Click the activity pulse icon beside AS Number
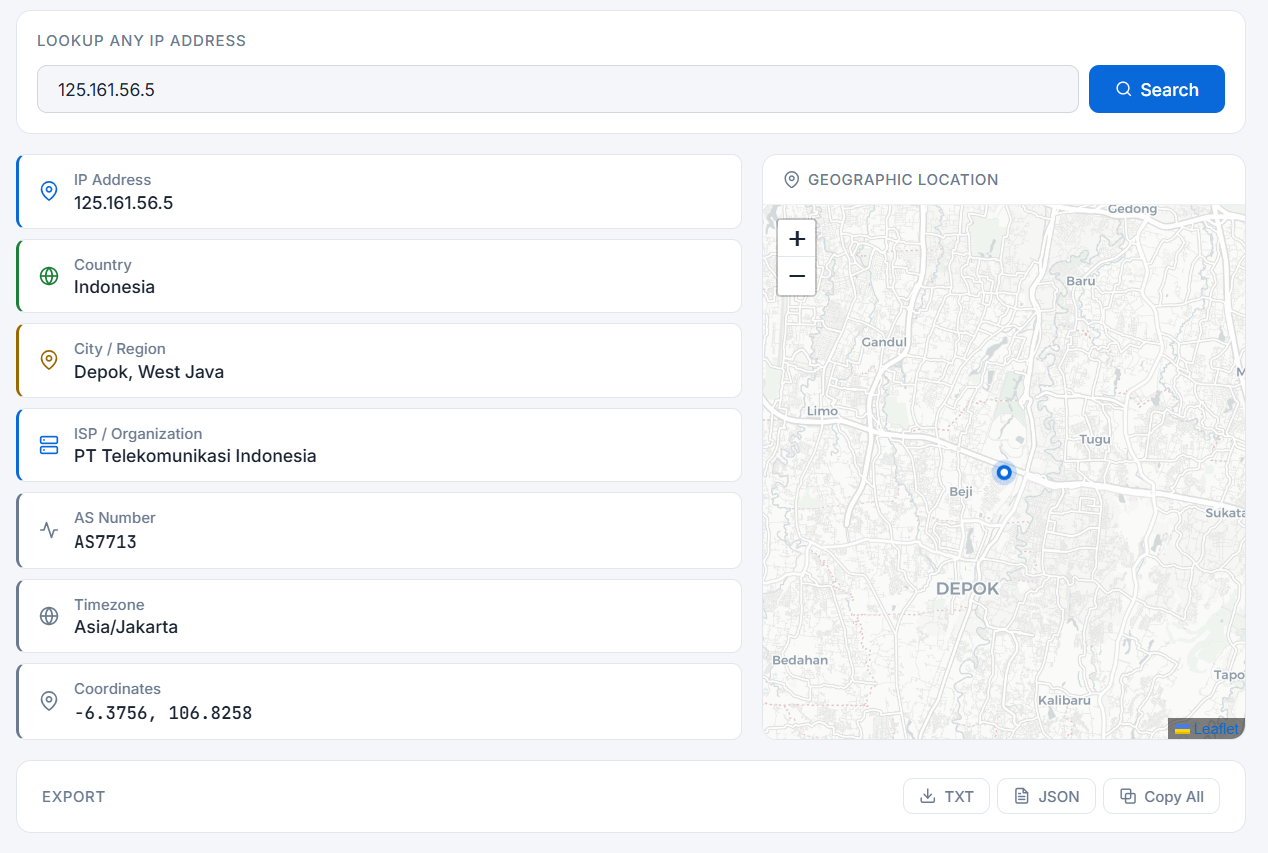1268x853 pixels. pyautogui.click(x=49, y=530)
